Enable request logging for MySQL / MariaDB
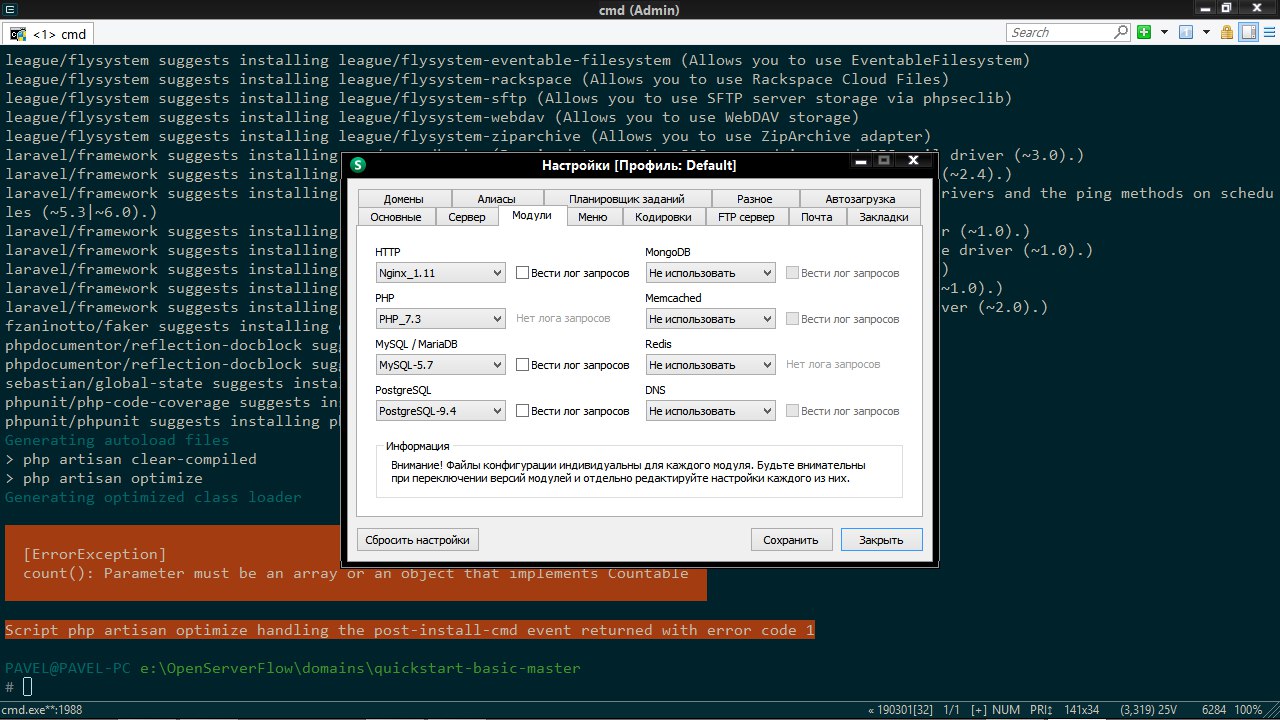Image resolution: width=1280 pixels, height=720 pixels. pyautogui.click(x=523, y=365)
